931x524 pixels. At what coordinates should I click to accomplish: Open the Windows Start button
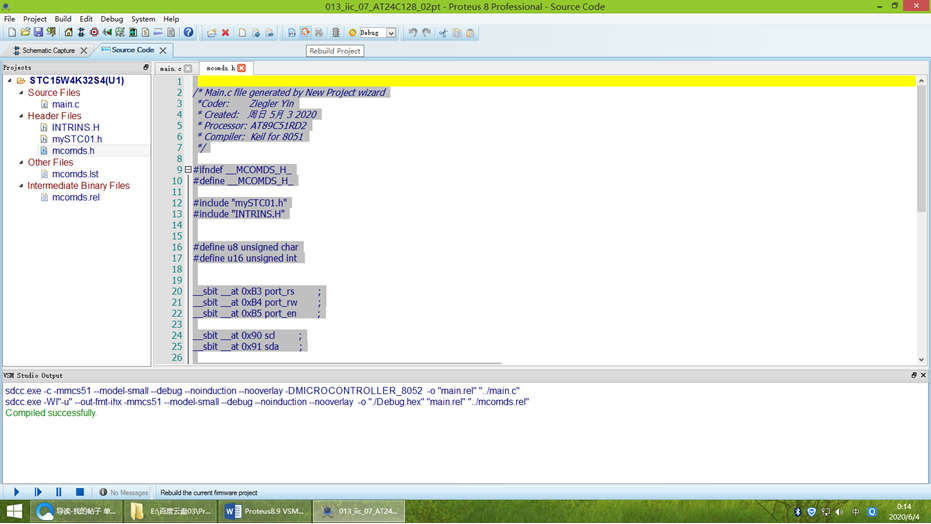tap(14, 511)
